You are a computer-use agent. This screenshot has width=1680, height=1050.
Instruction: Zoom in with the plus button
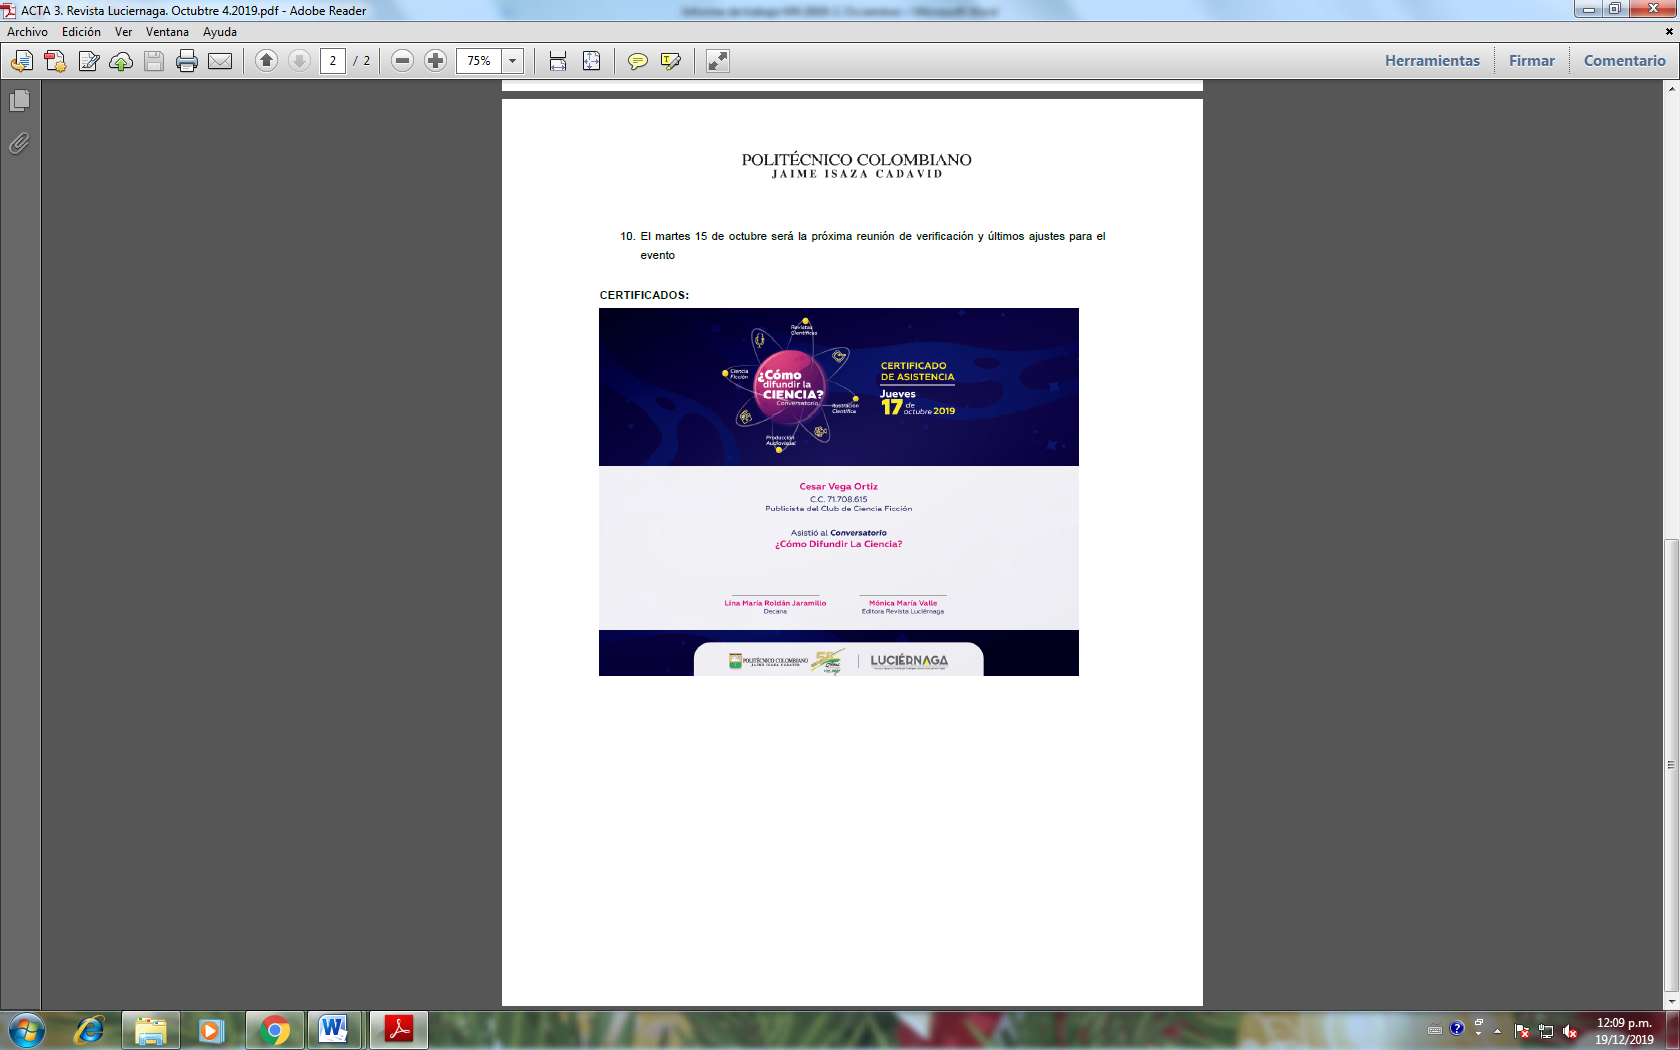[435, 61]
